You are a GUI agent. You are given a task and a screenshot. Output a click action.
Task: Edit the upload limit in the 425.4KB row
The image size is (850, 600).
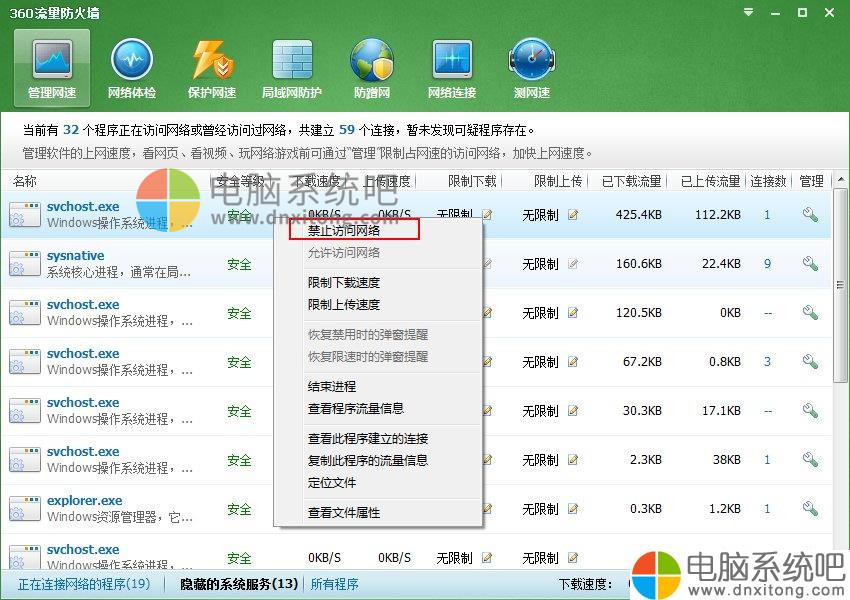tap(573, 215)
